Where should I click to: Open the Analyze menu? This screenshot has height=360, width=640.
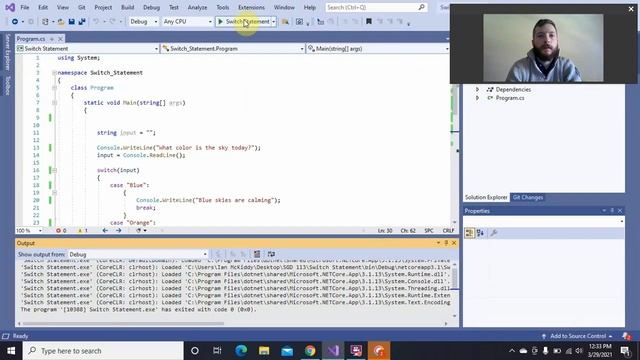click(197, 7)
